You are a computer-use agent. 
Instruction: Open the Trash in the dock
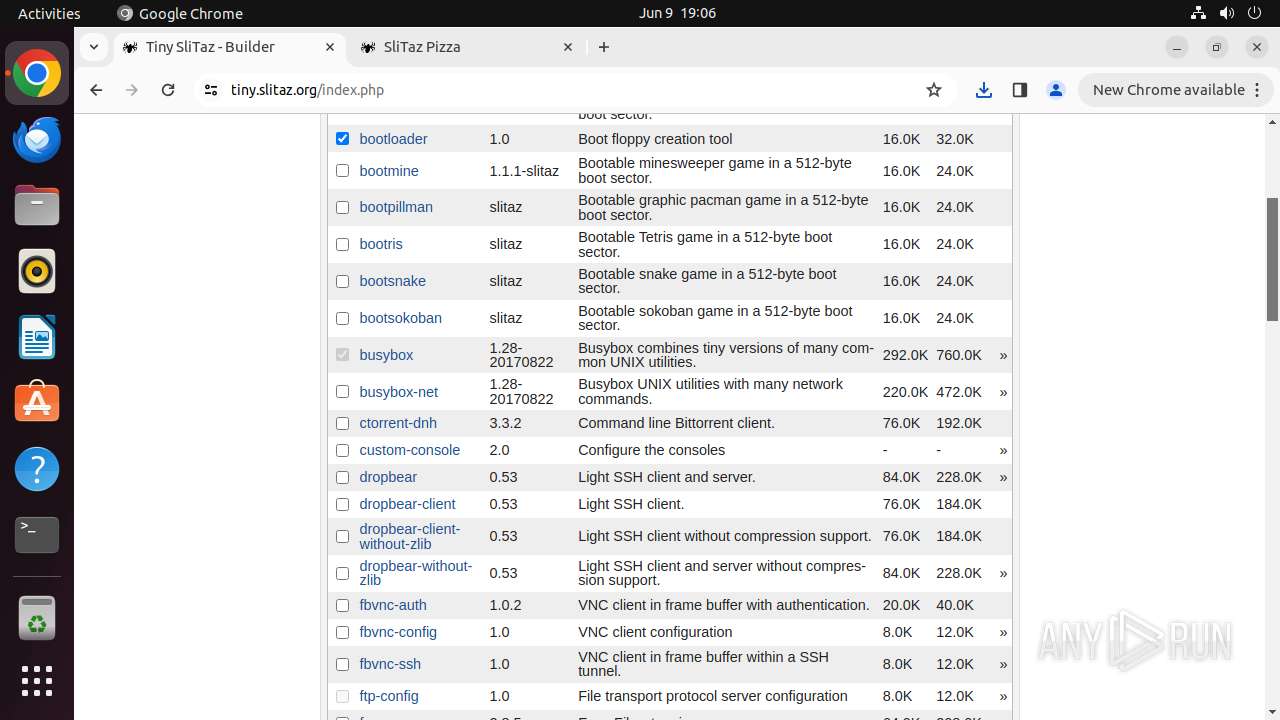point(37,618)
